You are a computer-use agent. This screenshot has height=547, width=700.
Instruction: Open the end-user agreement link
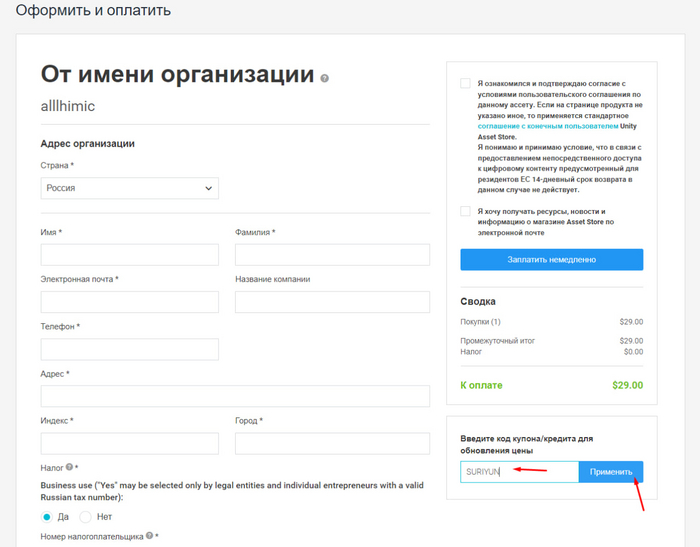(x=548, y=126)
